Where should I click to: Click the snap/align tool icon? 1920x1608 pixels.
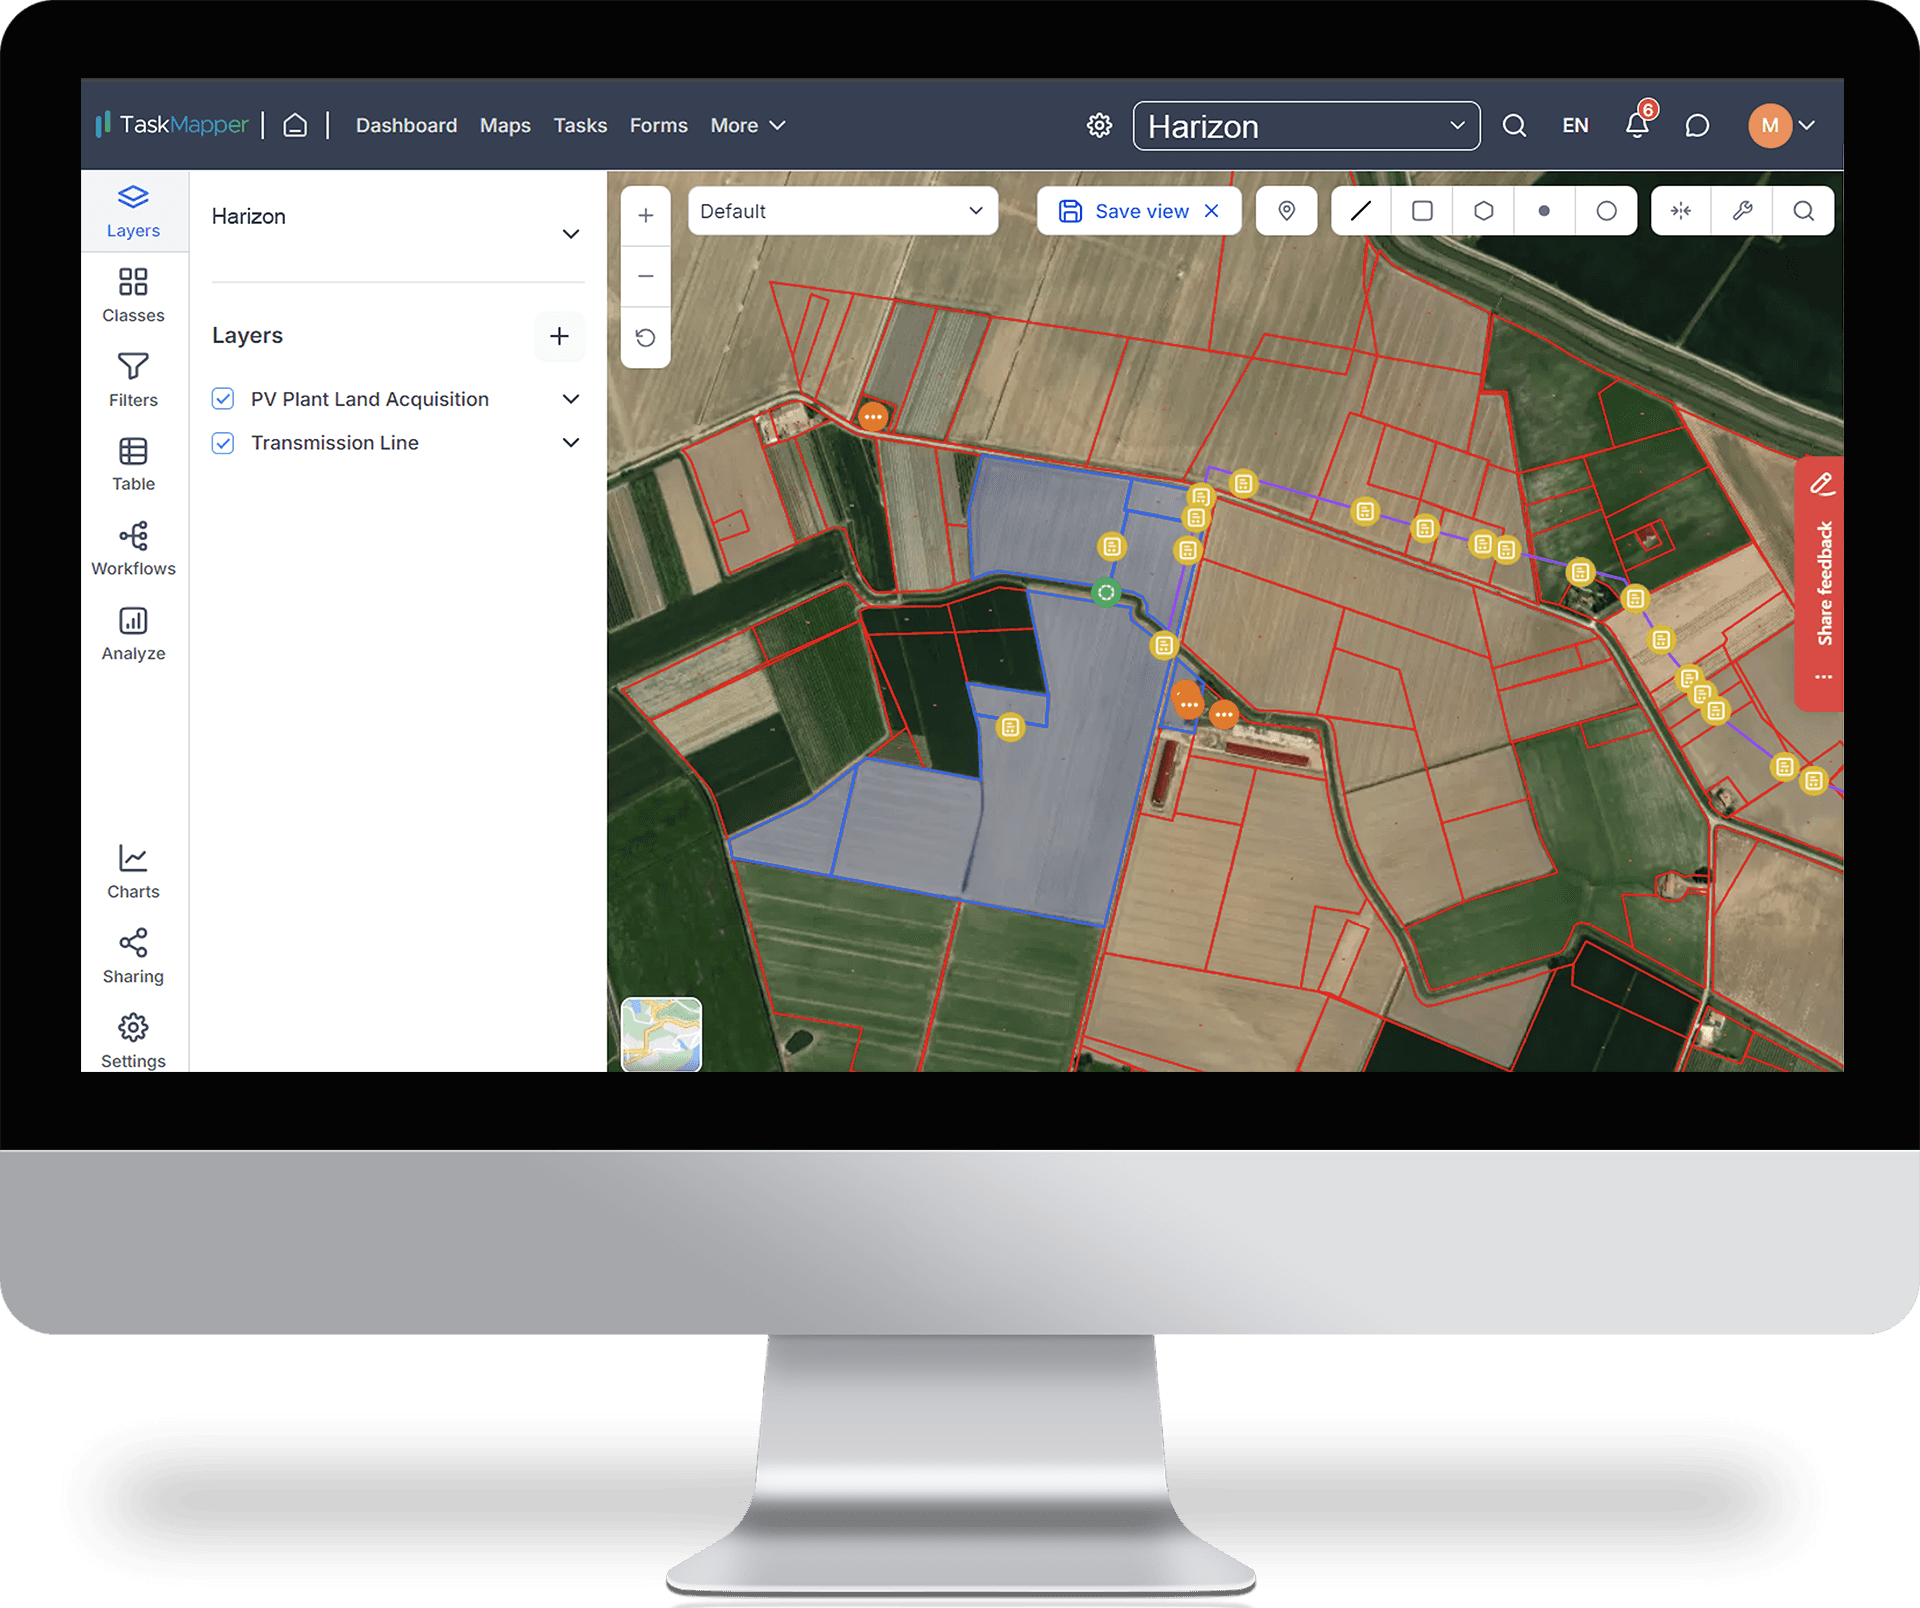(x=1681, y=211)
